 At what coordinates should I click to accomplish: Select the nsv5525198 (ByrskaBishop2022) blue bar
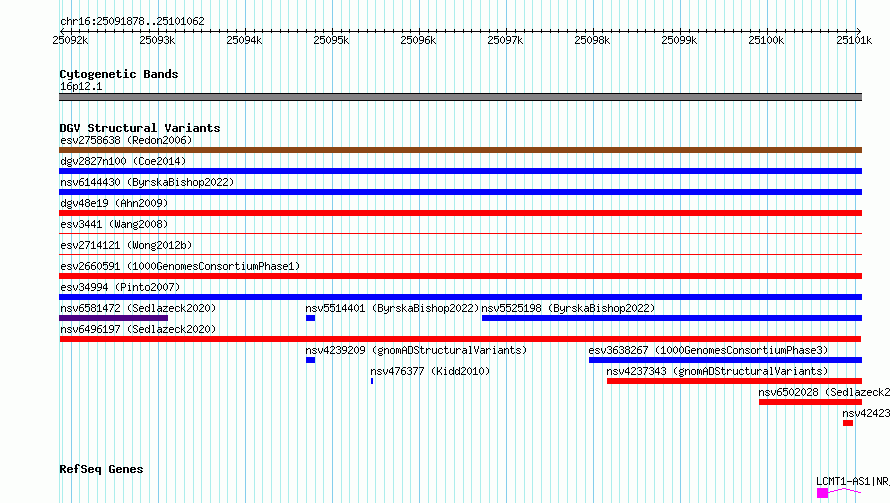click(672, 318)
